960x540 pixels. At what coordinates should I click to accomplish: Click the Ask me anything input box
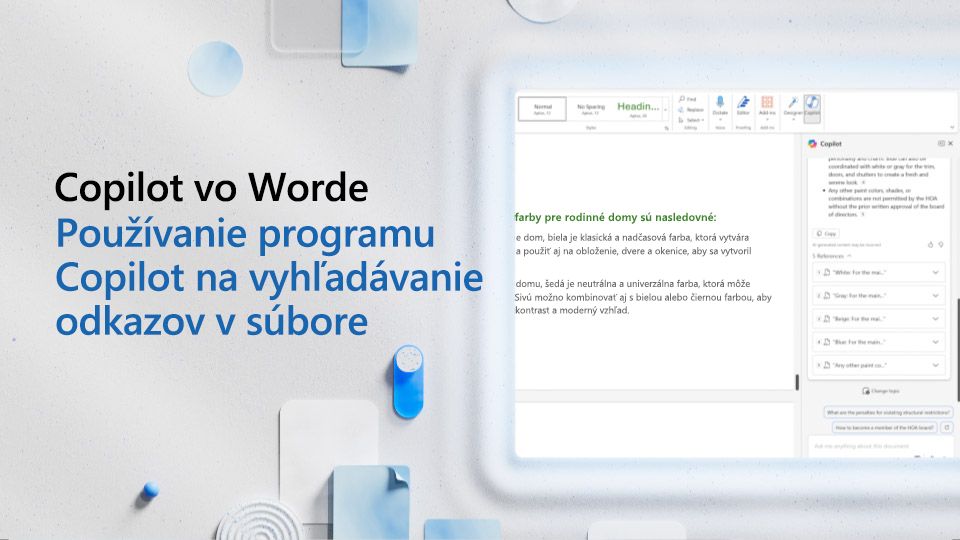click(879, 446)
